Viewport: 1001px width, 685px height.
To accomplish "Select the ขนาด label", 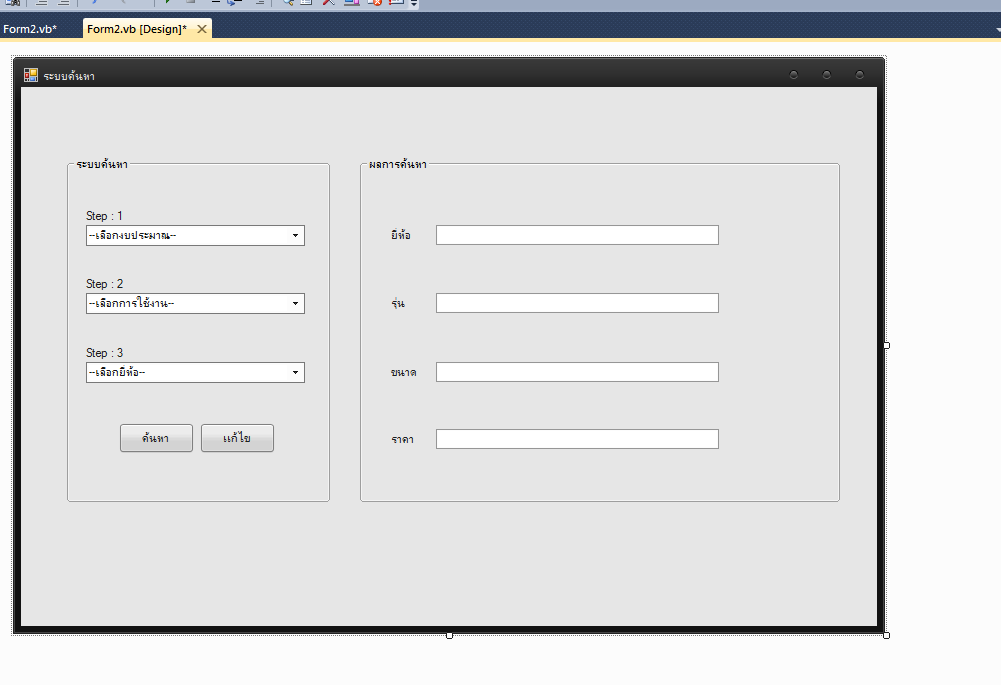I will coord(403,372).
